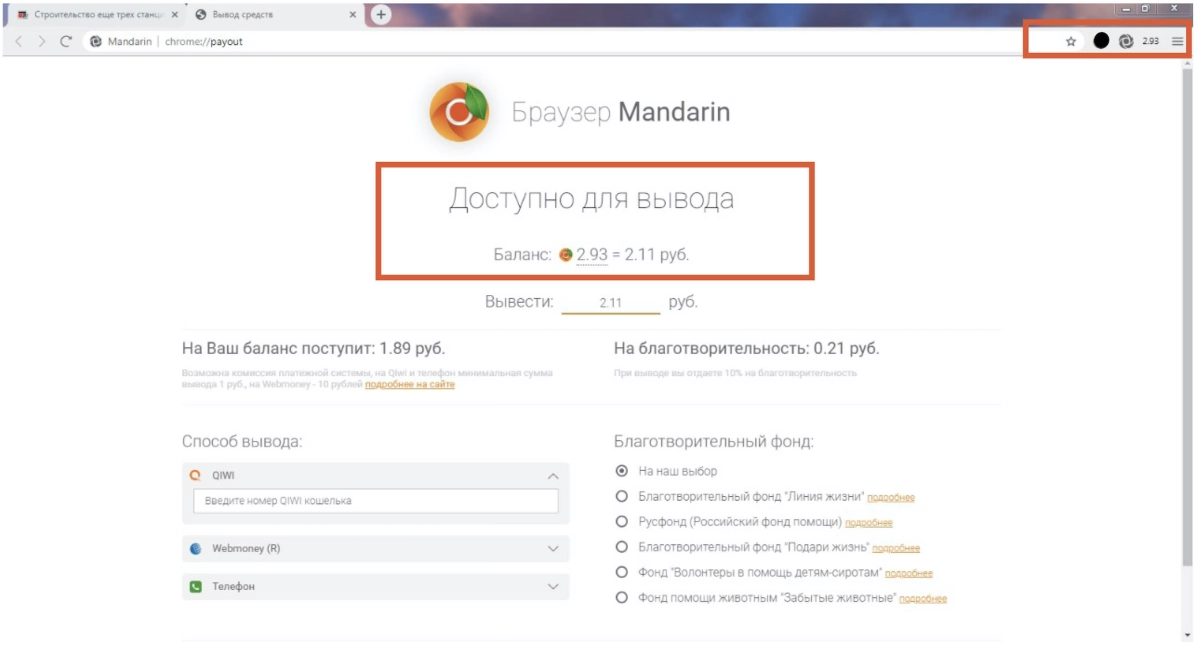Expand the Телефон payout method

[553, 587]
